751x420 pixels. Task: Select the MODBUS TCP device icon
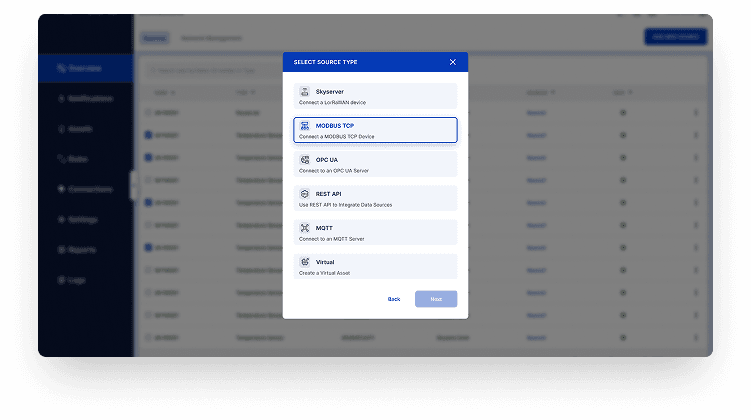coord(306,125)
